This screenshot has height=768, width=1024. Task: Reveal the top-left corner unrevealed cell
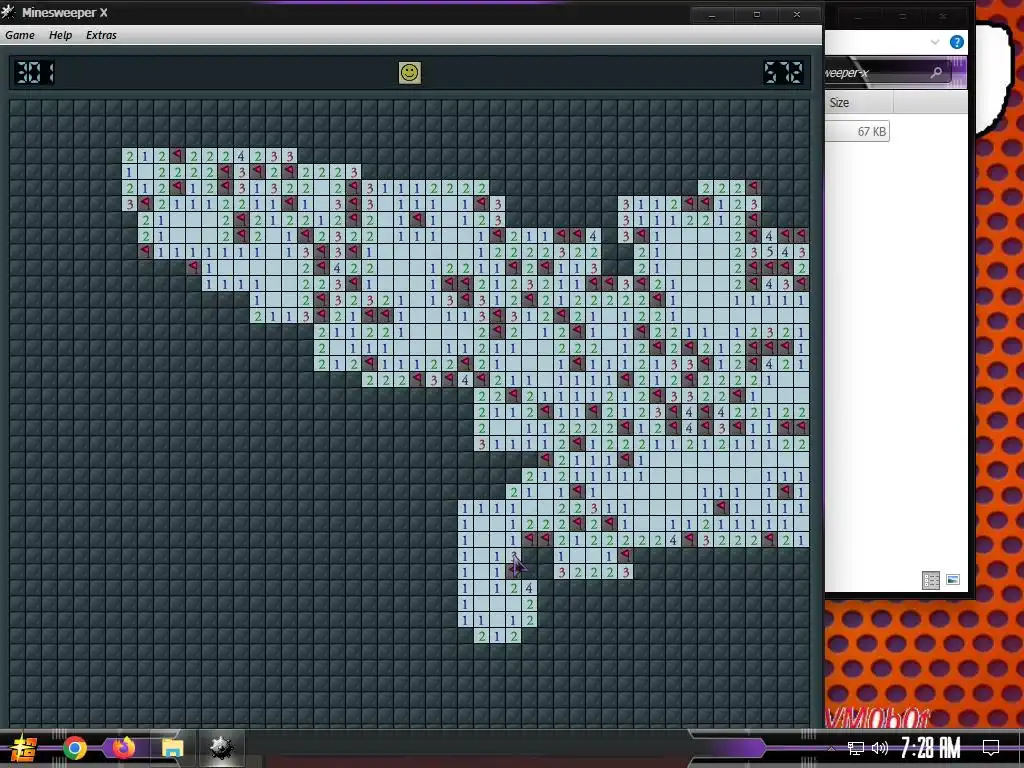point(18,108)
